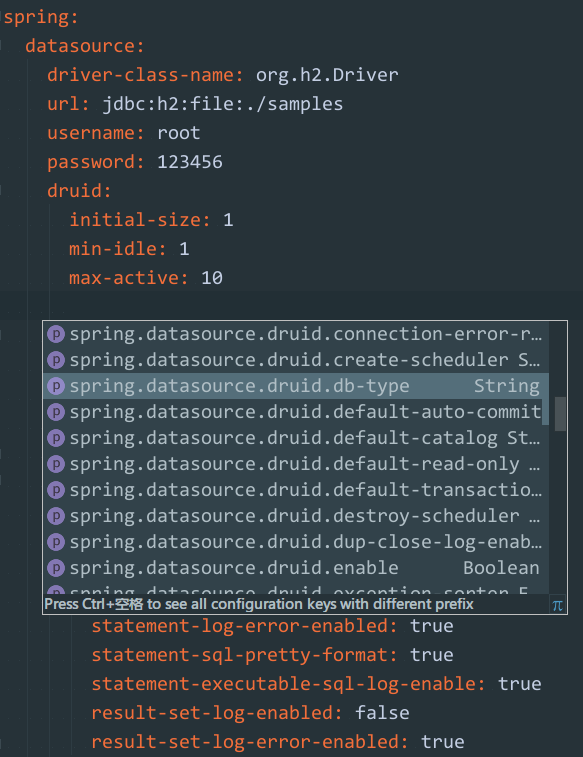Viewport: 583px width, 757px height.
Task: Click the property icon beside create-scheduler
Action: [56, 360]
